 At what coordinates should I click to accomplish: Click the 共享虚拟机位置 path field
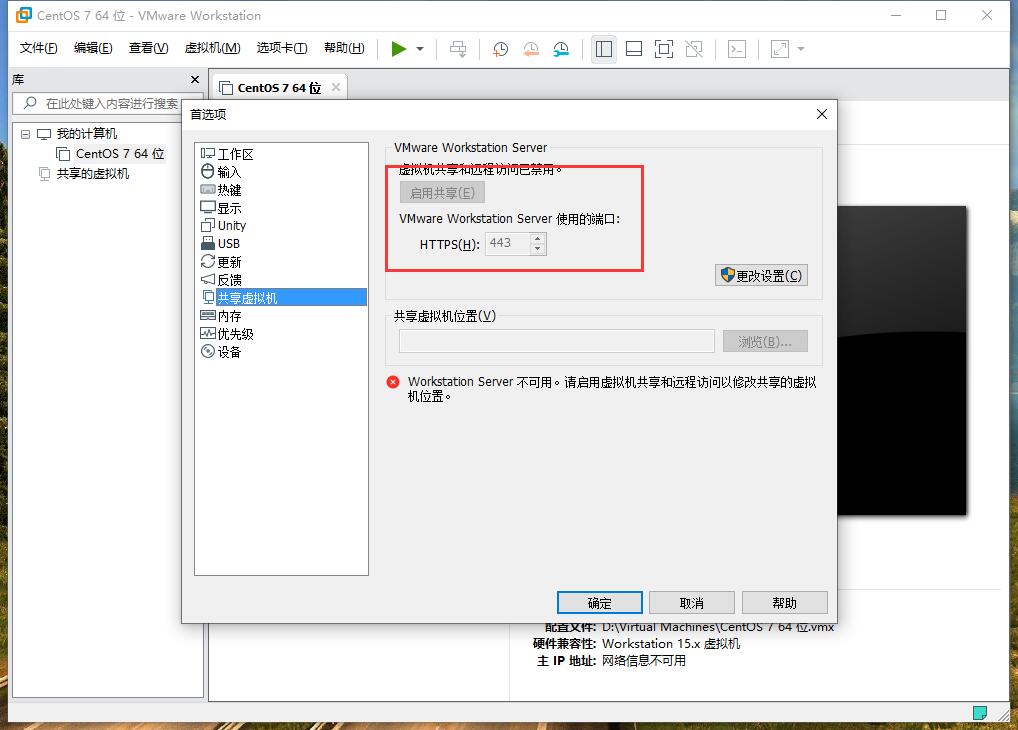(x=557, y=342)
